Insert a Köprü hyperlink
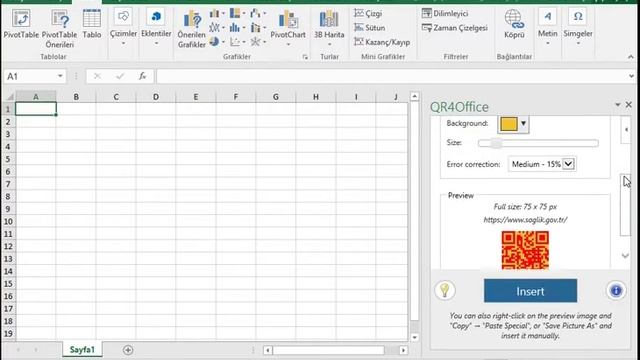Image resolution: width=640 pixels, height=360 pixels. pos(514,24)
